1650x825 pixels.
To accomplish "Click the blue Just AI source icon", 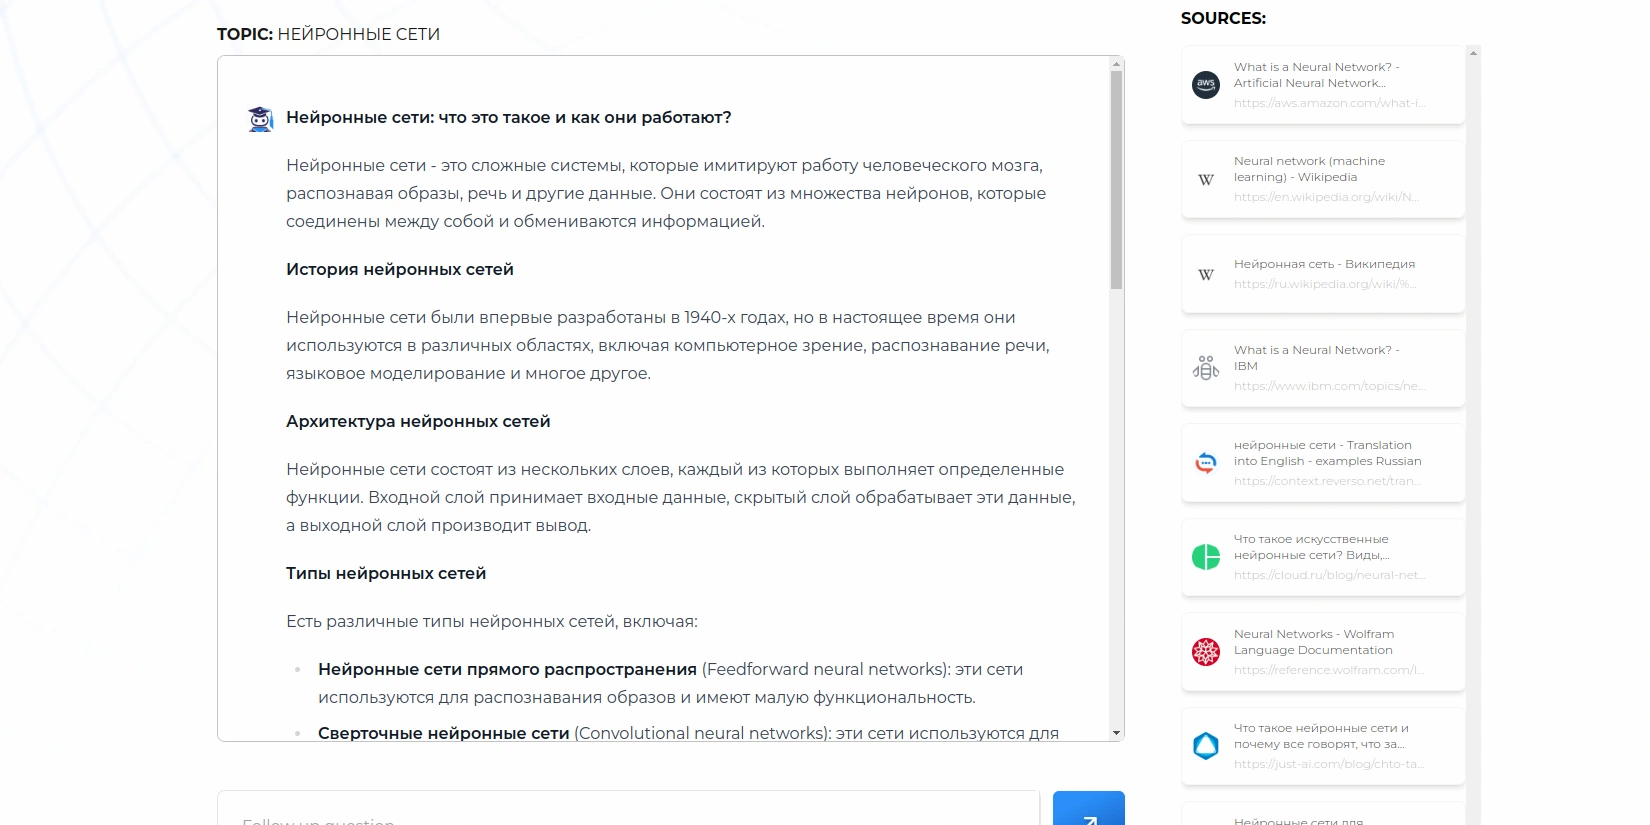I will pos(1206,746).
